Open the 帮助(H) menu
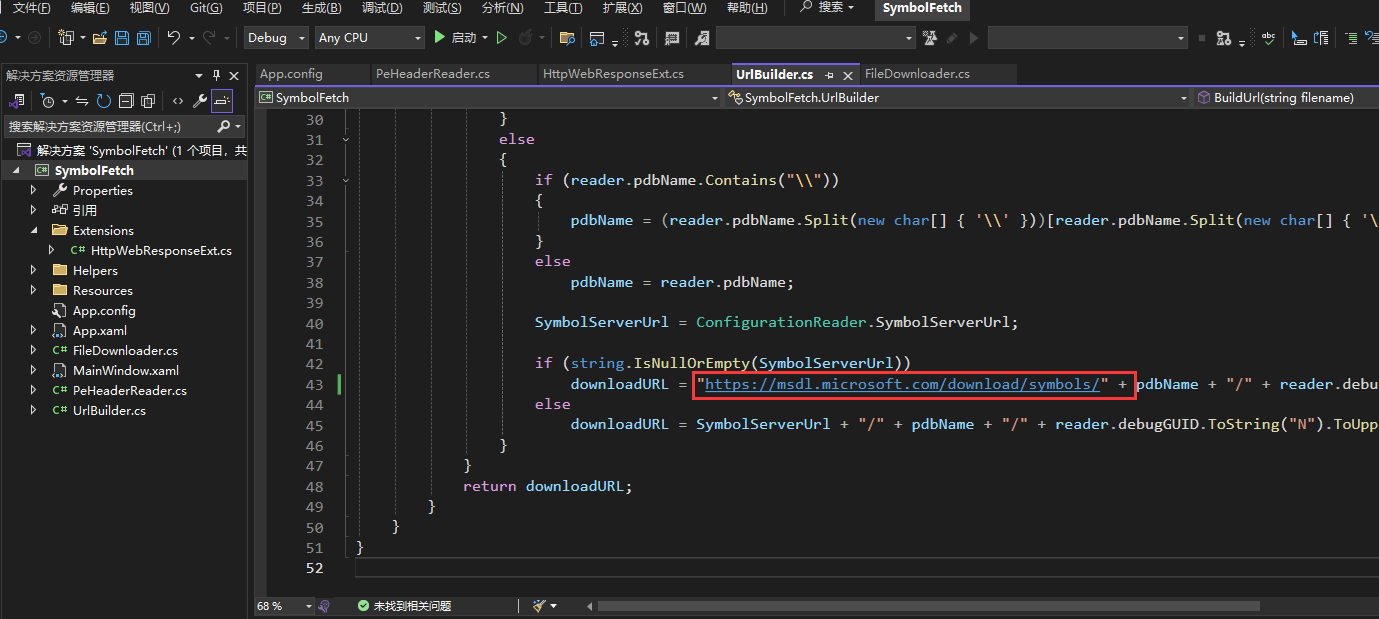1379x619 pixels. click(x=747, y=8)
